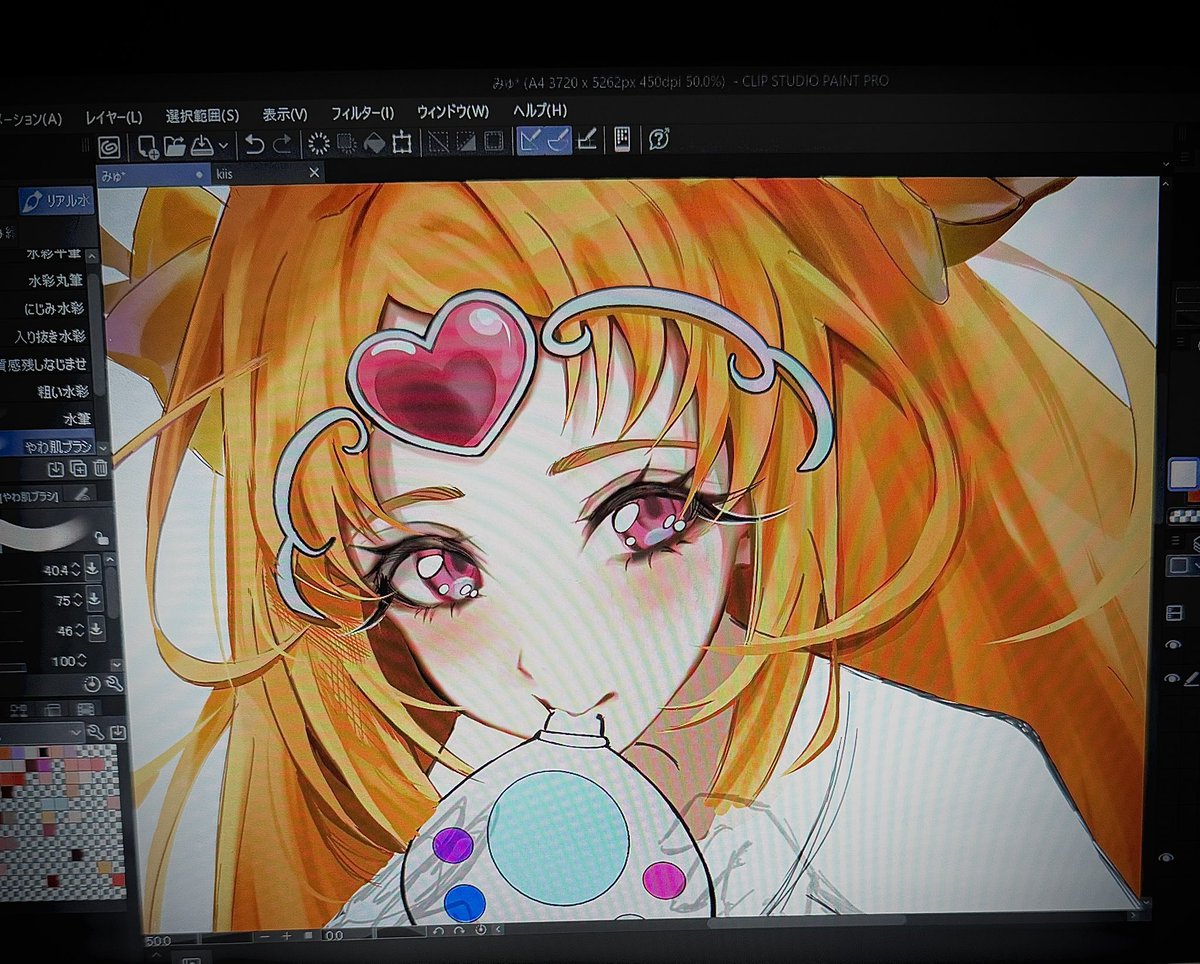1200x964 pixels.
Task: Open the ウィンドウ(W) menu
Action: (x=453, y=111)
